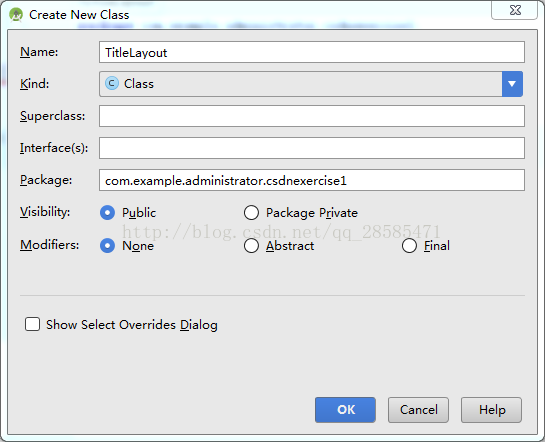This screenshot has height=442, width=545.
Task: Click the Package Private label text
Action: point(312,213)
